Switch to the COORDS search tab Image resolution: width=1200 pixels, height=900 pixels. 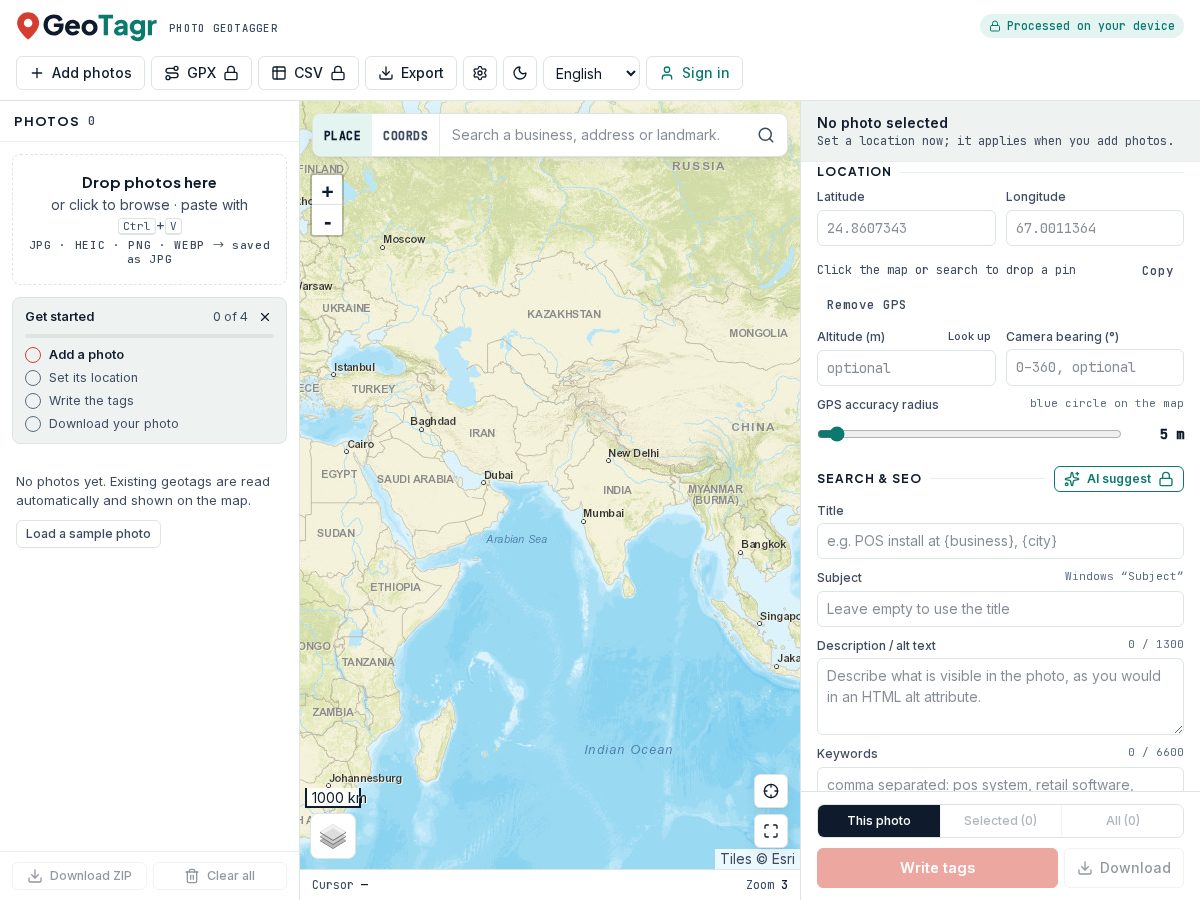click(x=405, y=135)
